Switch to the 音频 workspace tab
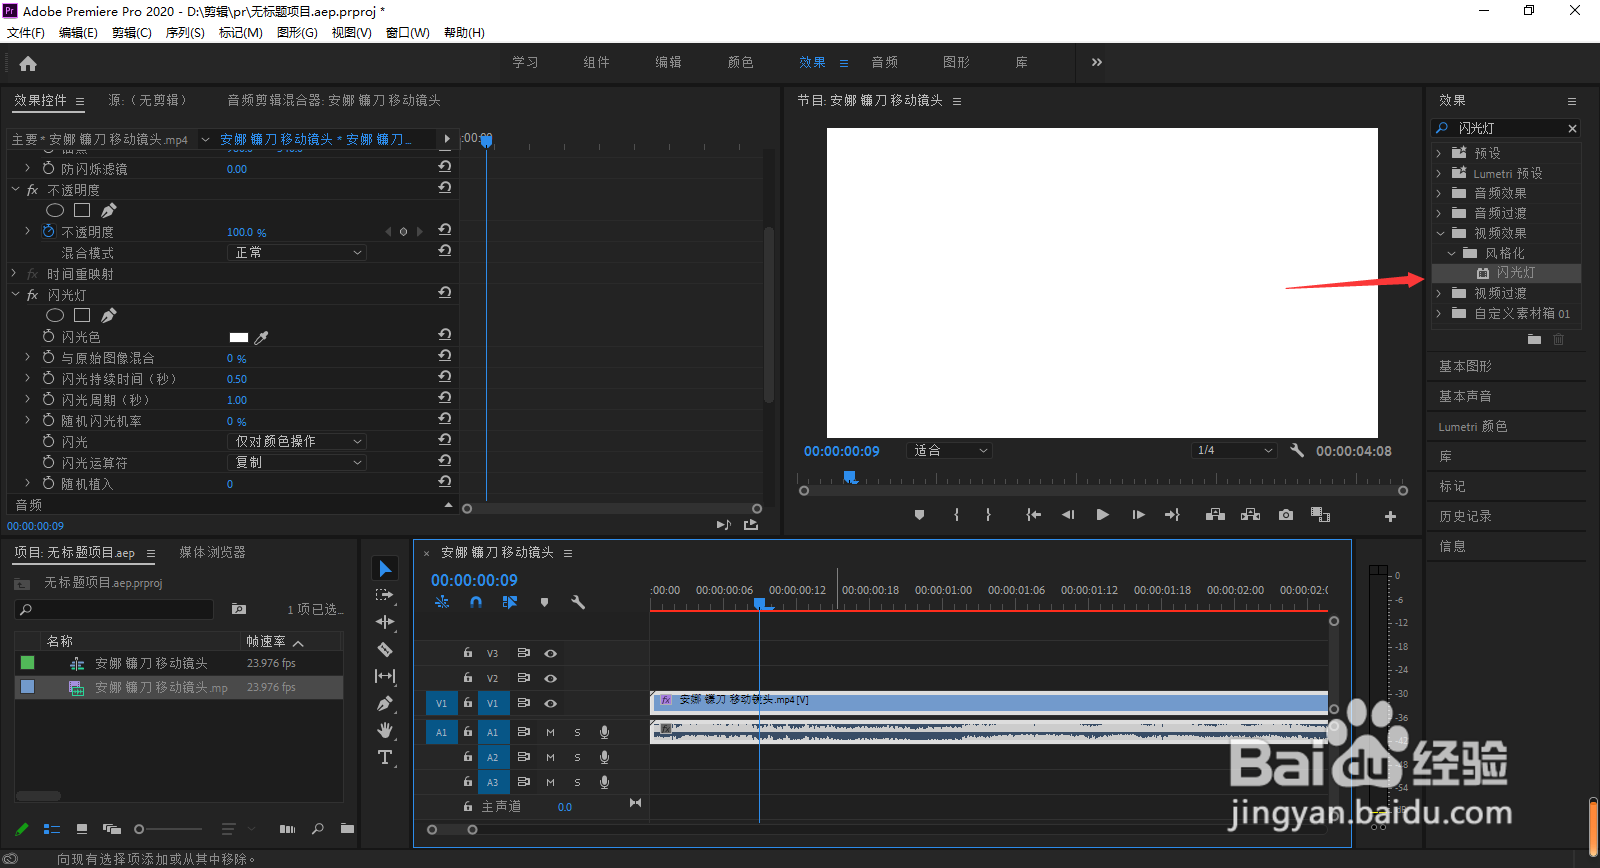Screen dimensions: 1600x868 (x=884, y=62)
